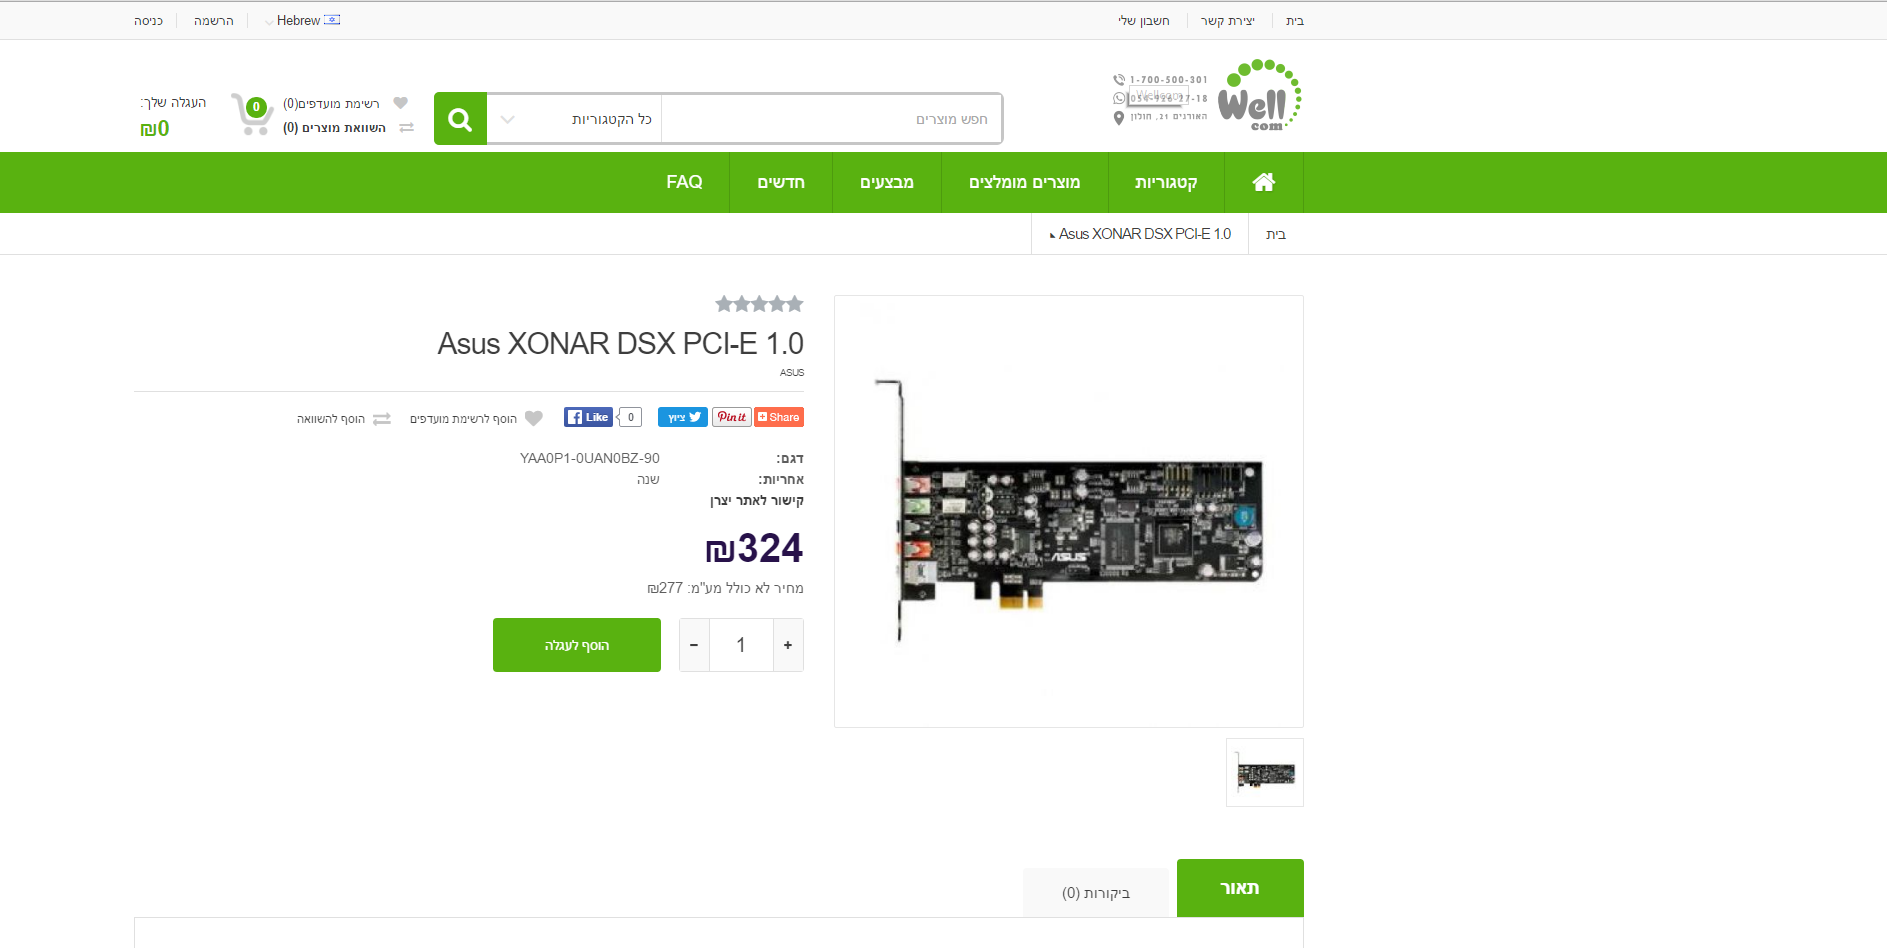Rate product using the star rating

tap(759, 304)
